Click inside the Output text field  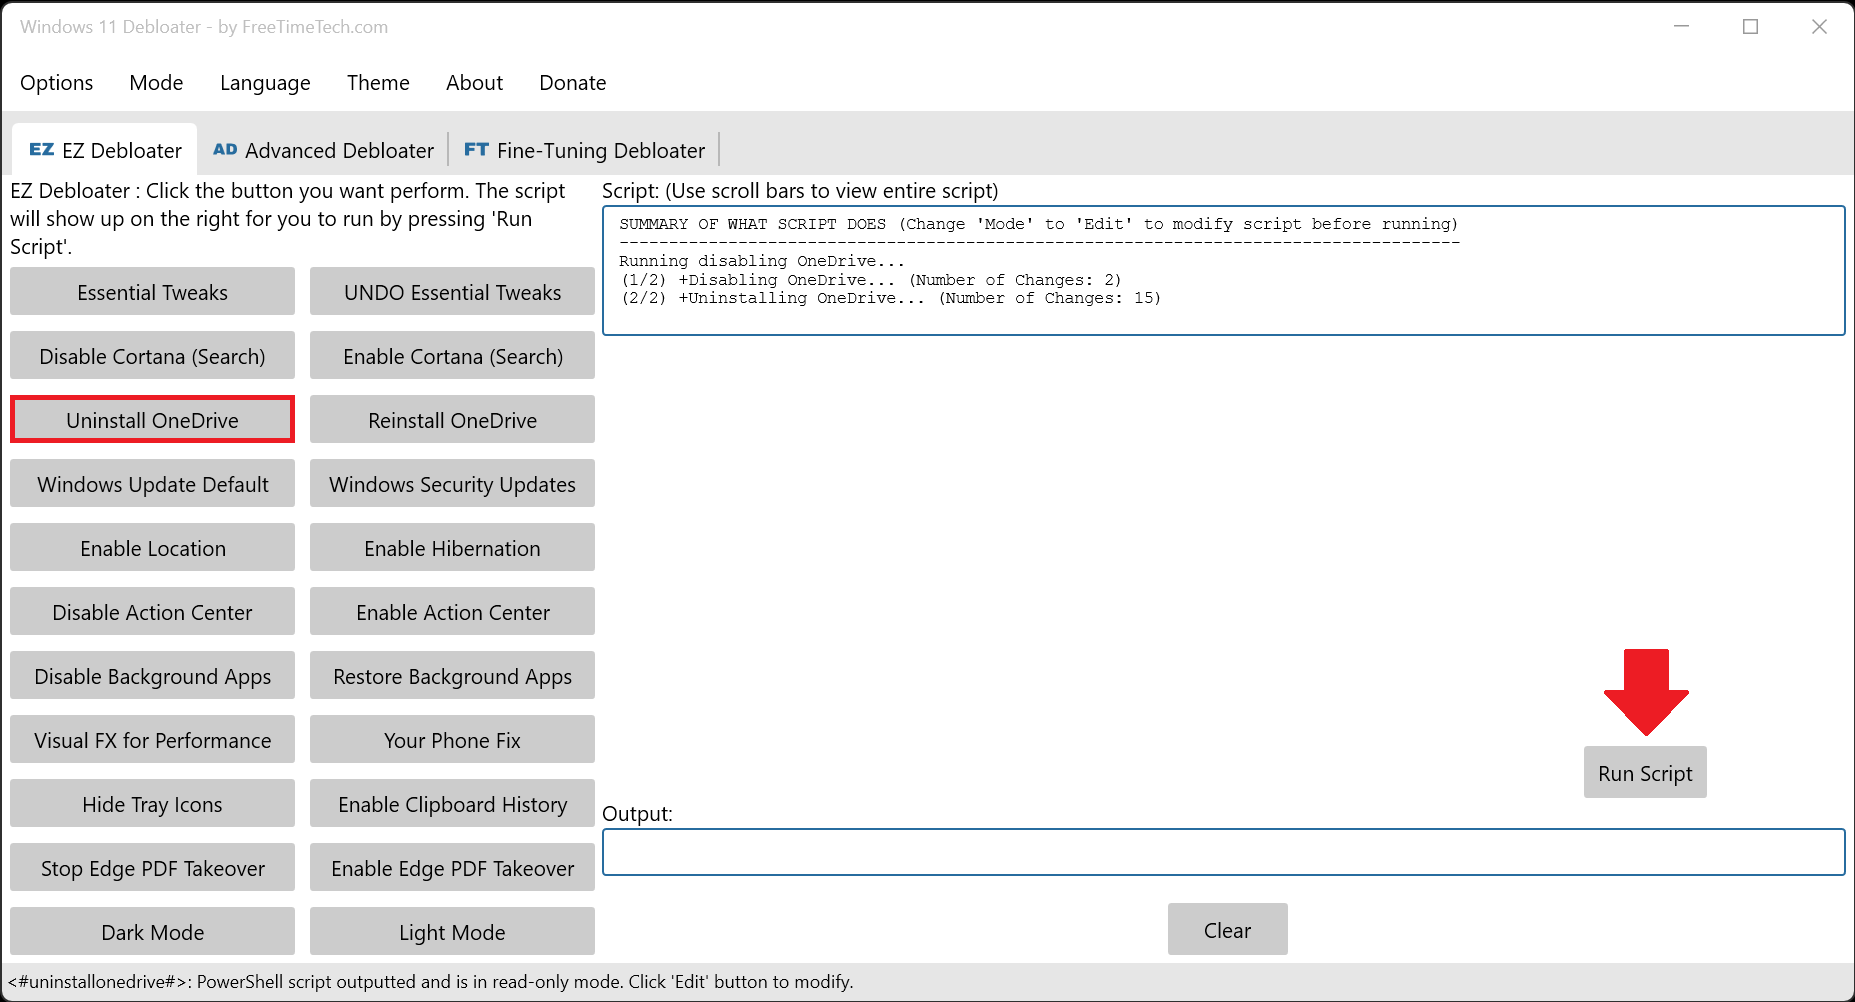pos(1220,852)
